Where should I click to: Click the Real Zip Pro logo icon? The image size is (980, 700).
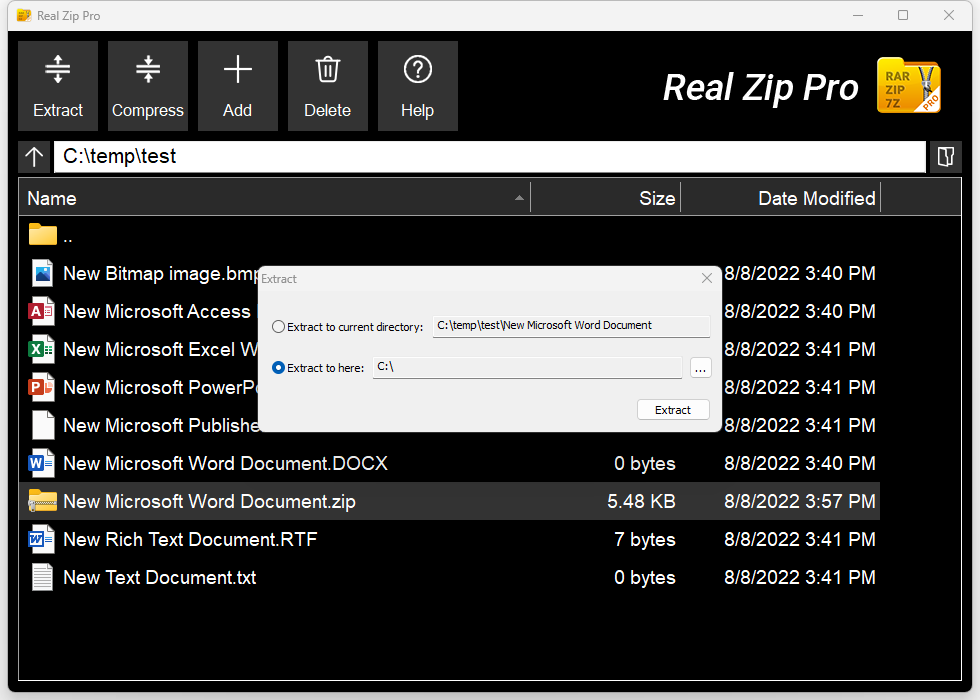(x=909, y=86)
